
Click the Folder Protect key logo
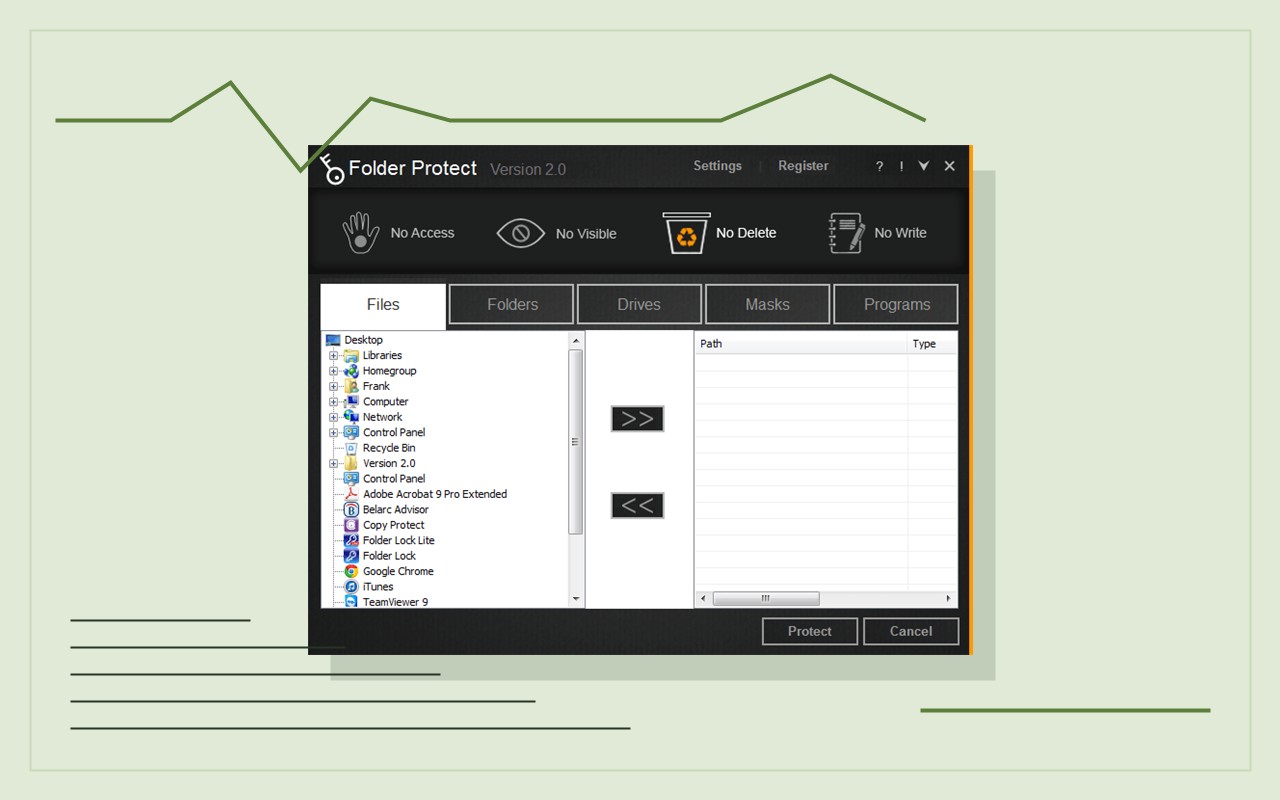pyautogui.click(x=332, y=168)
